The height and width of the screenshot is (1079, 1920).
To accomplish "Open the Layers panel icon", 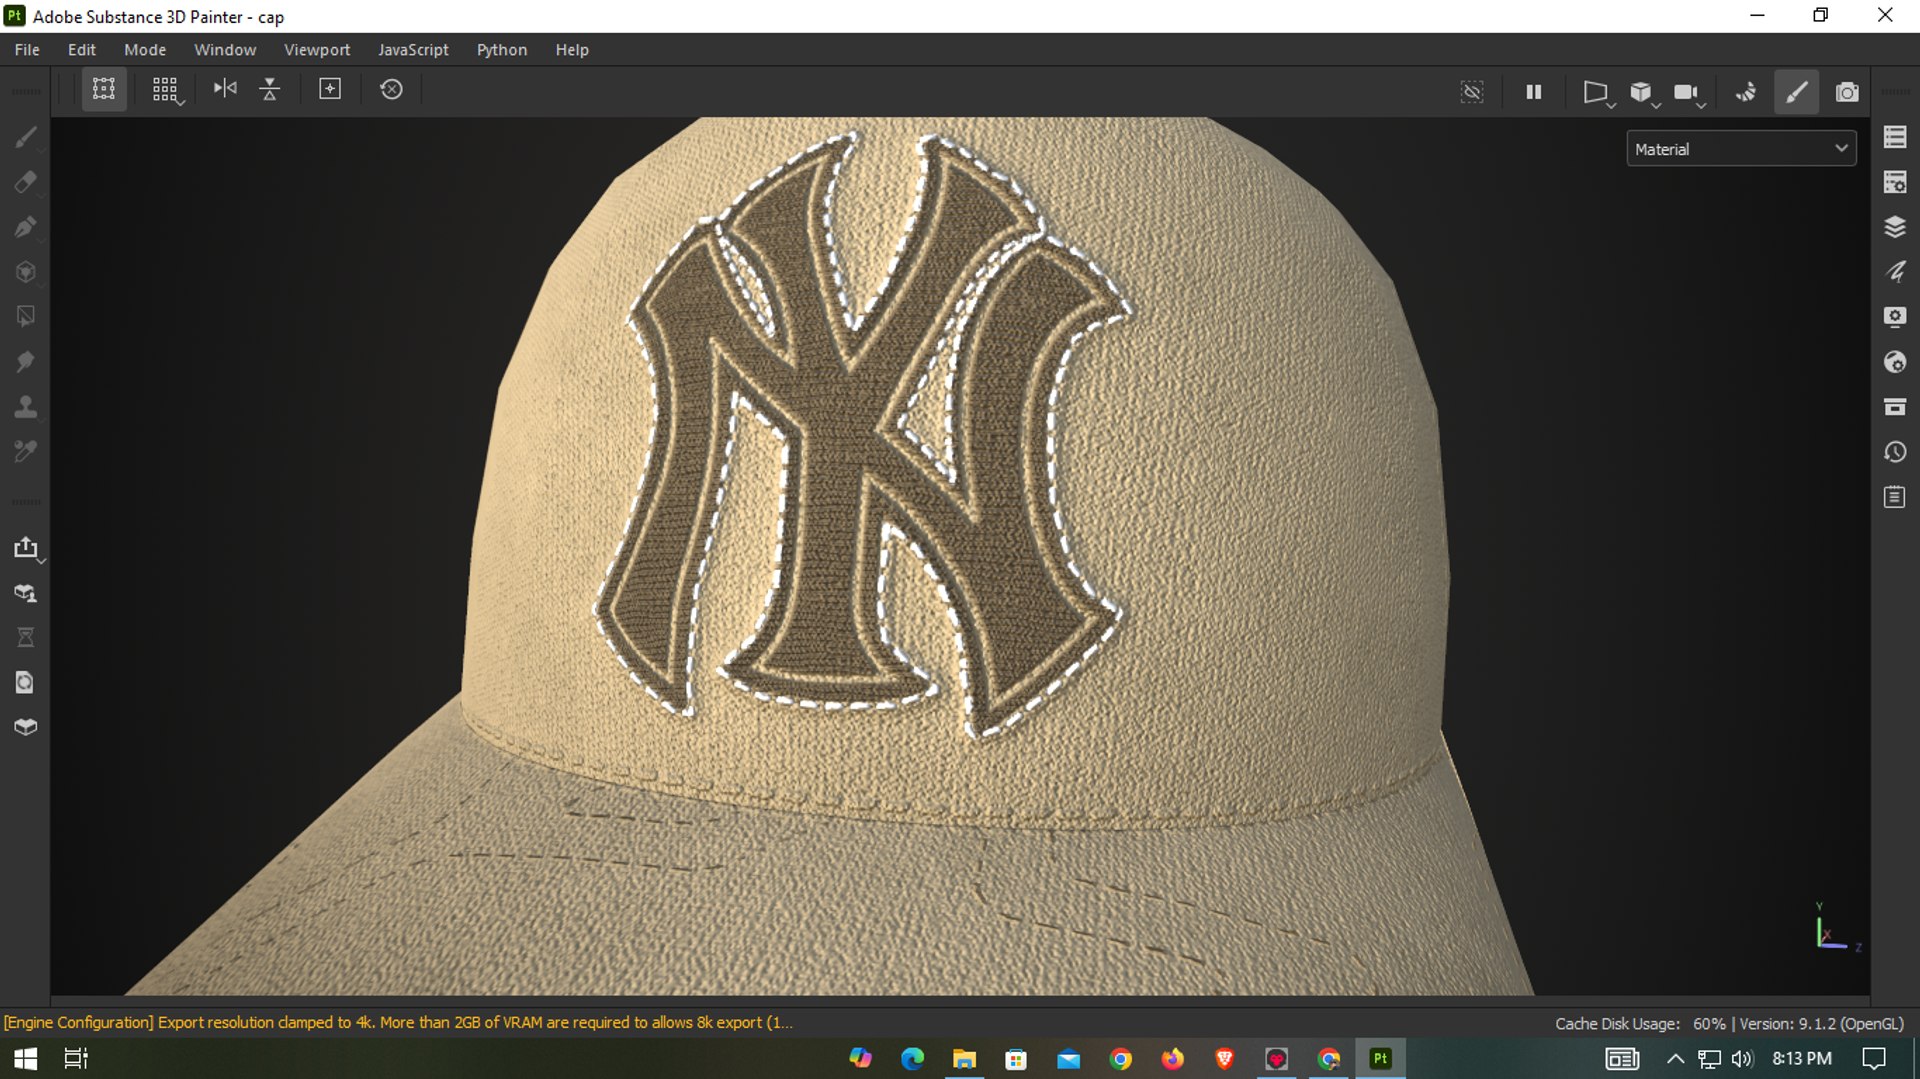I will coord(1895,227).
